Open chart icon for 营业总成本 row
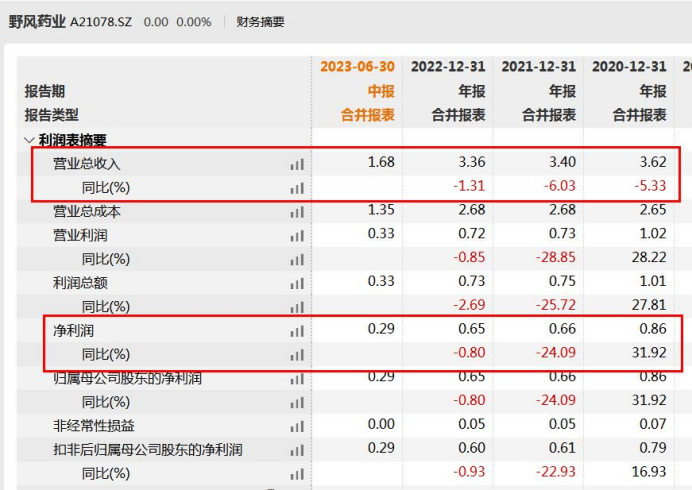The width and height of the screenshot is (692, 490). [x=297, y=212]
